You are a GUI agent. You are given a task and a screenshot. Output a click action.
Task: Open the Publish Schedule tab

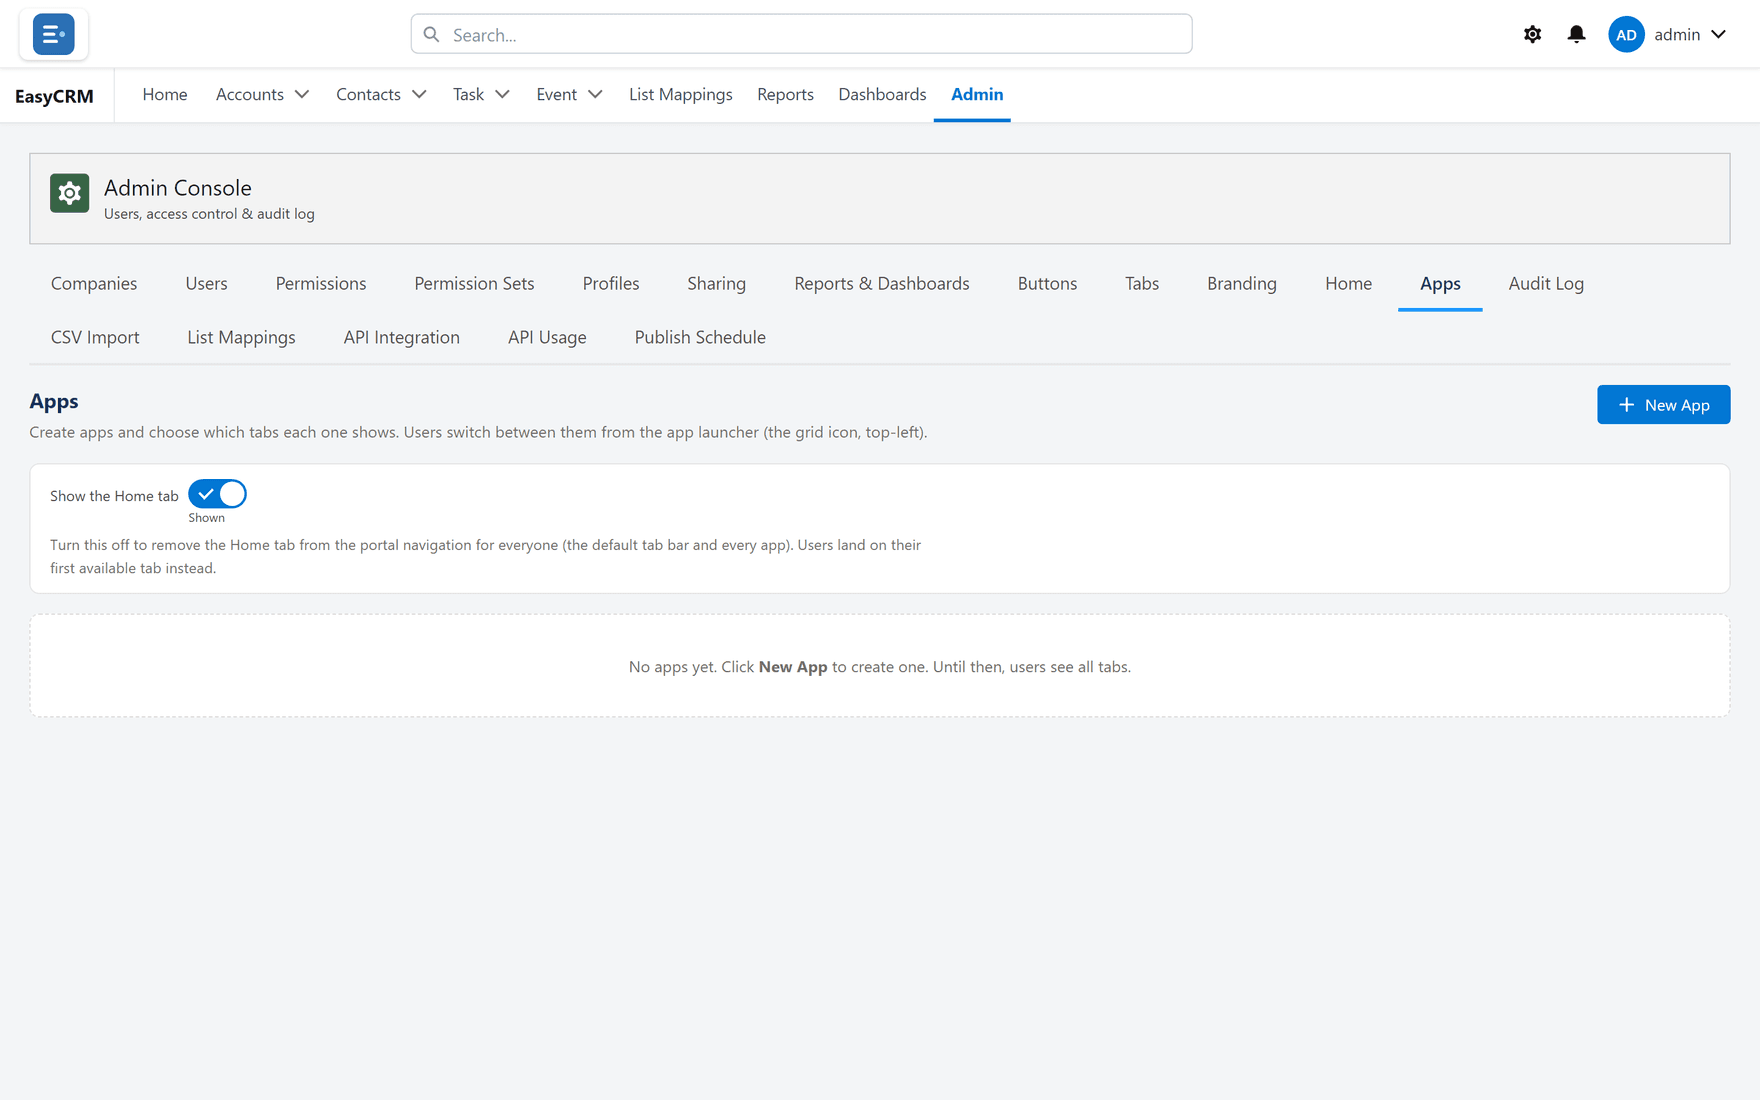700,337
